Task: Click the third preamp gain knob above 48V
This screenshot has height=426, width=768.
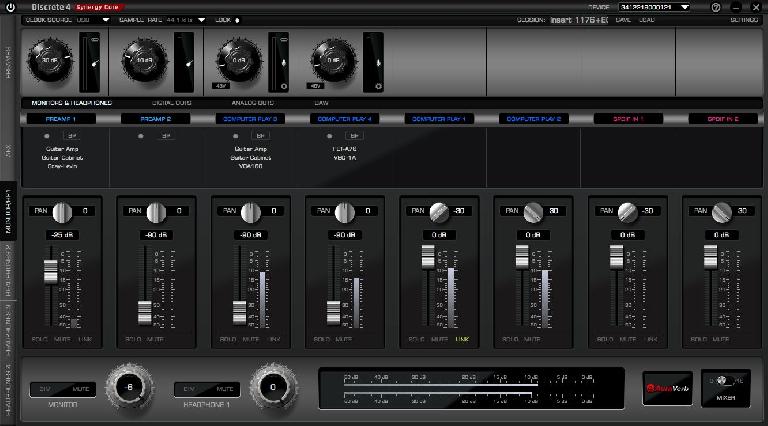Action: click(x=239, y=60)
